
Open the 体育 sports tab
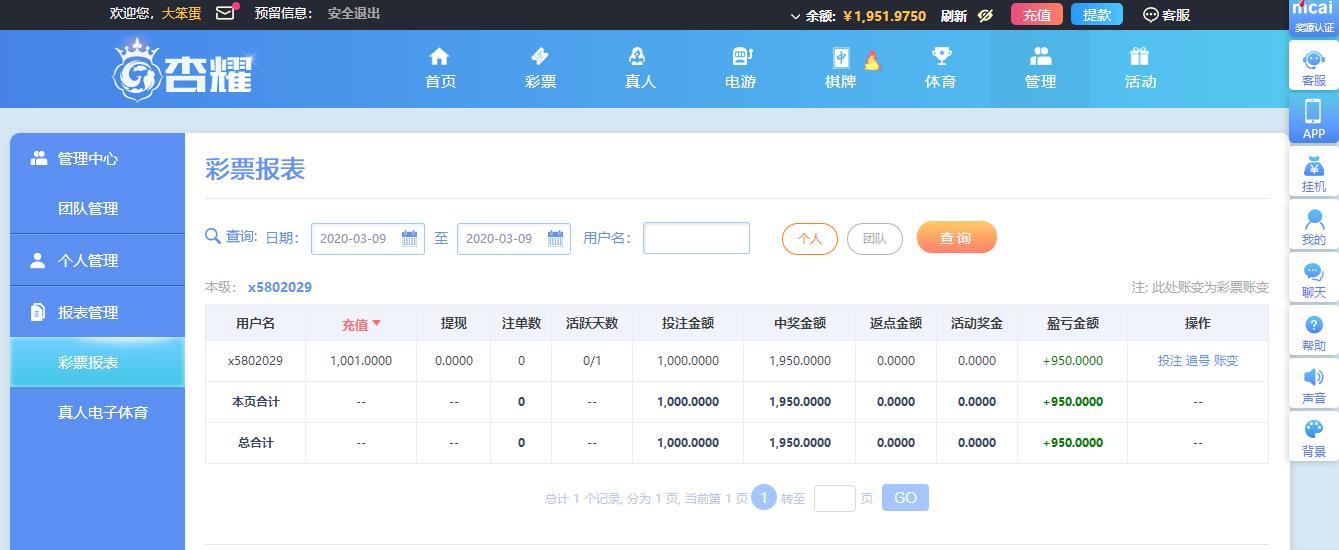(940, 68)
